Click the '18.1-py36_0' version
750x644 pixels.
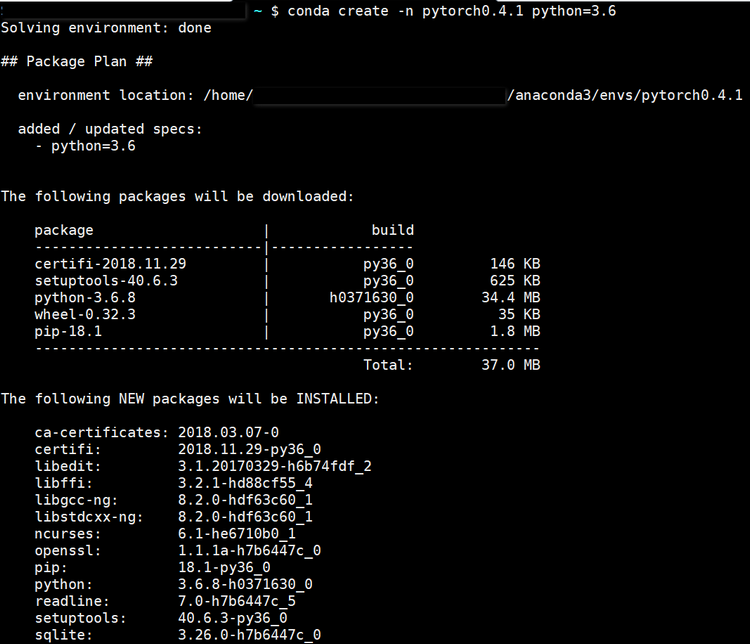click(x=224, y=568)
